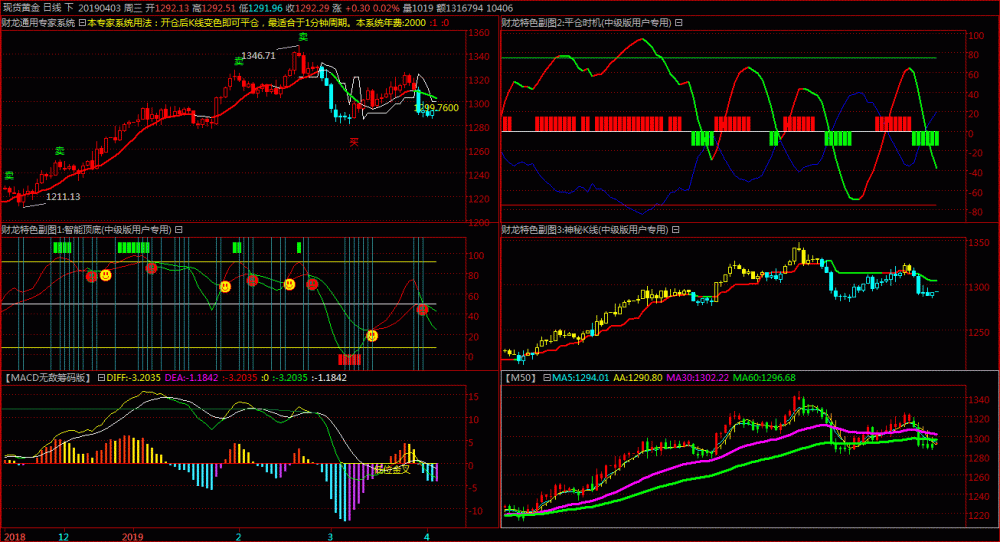Click the 【MACD无敌筹码版】 panel title
The width and height of the screenshot is (1000, 542).
click(48, 377)
